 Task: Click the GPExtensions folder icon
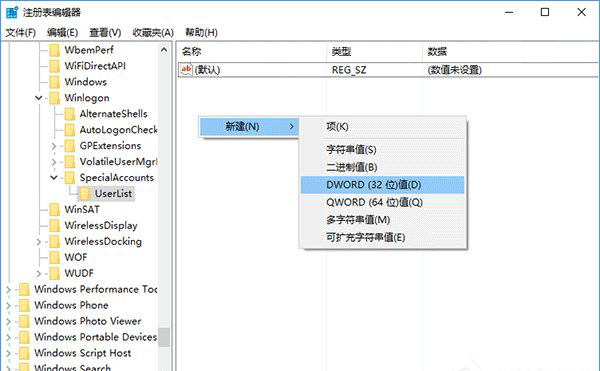coord(70,146)
